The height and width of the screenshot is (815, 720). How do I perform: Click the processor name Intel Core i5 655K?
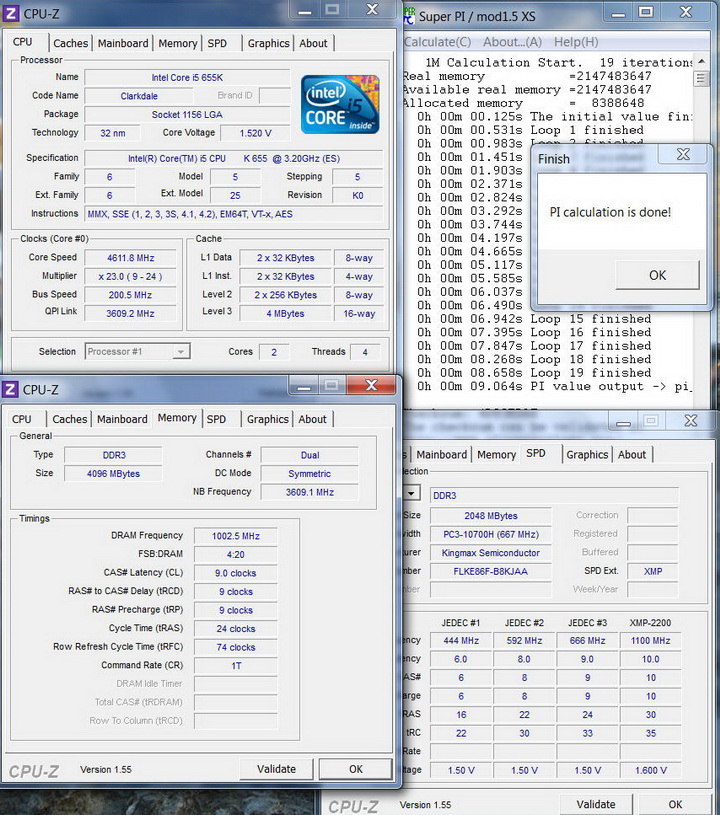point(187,77)
